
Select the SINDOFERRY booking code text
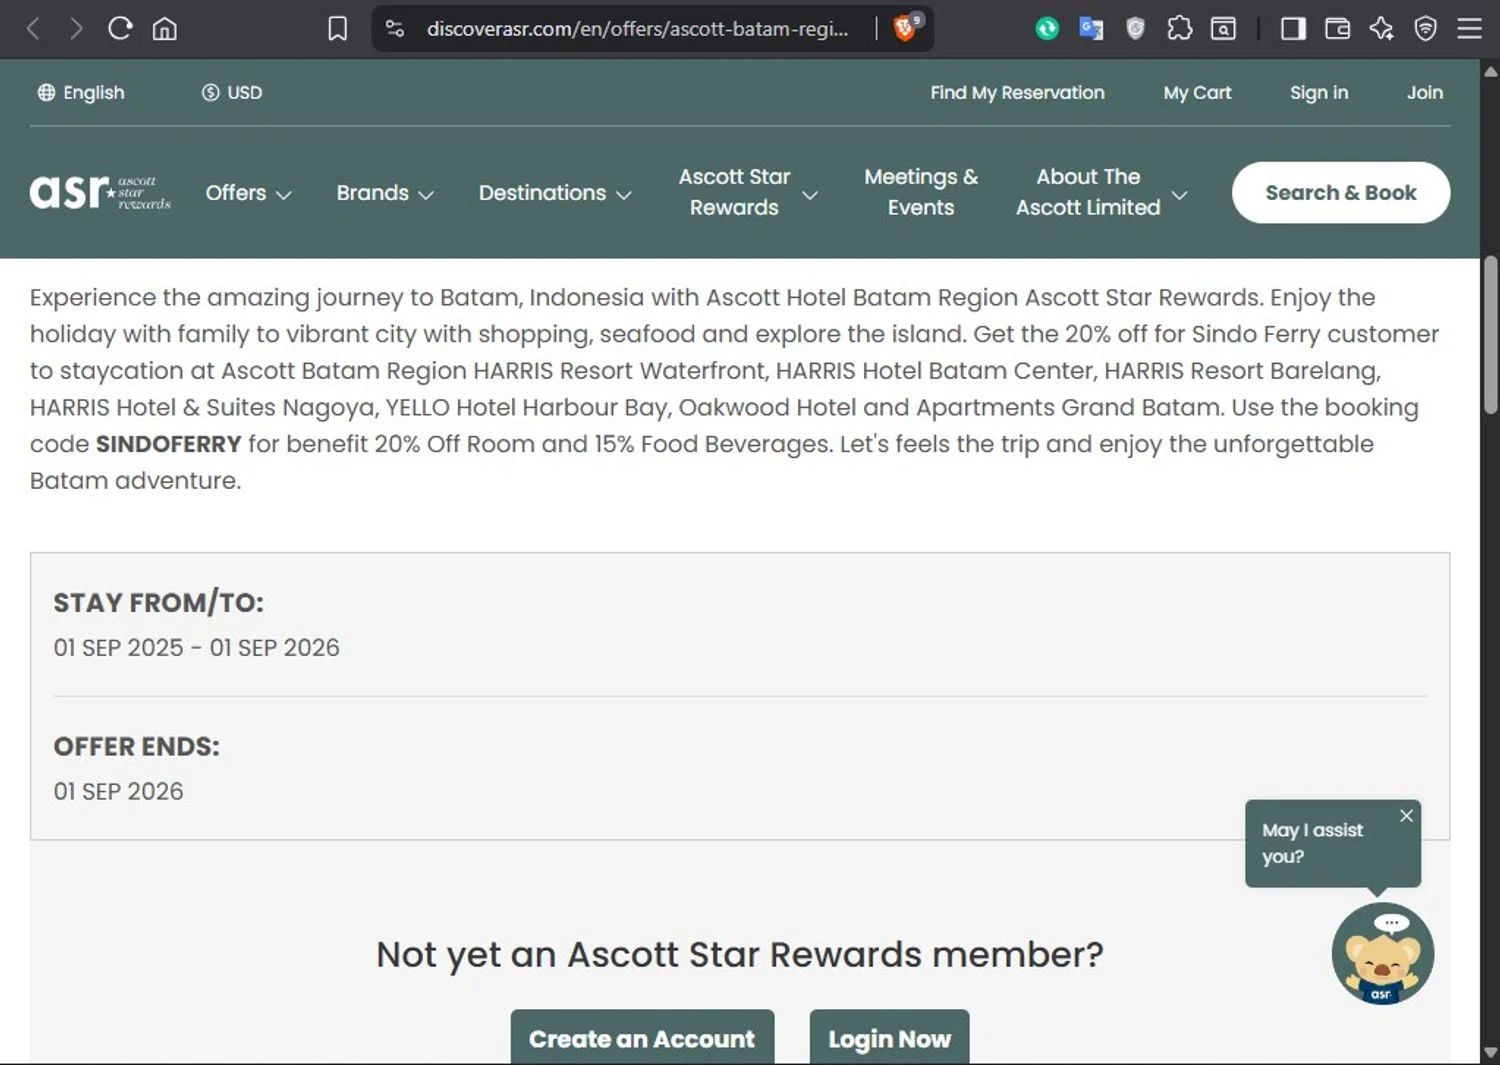tap(168, 444)
